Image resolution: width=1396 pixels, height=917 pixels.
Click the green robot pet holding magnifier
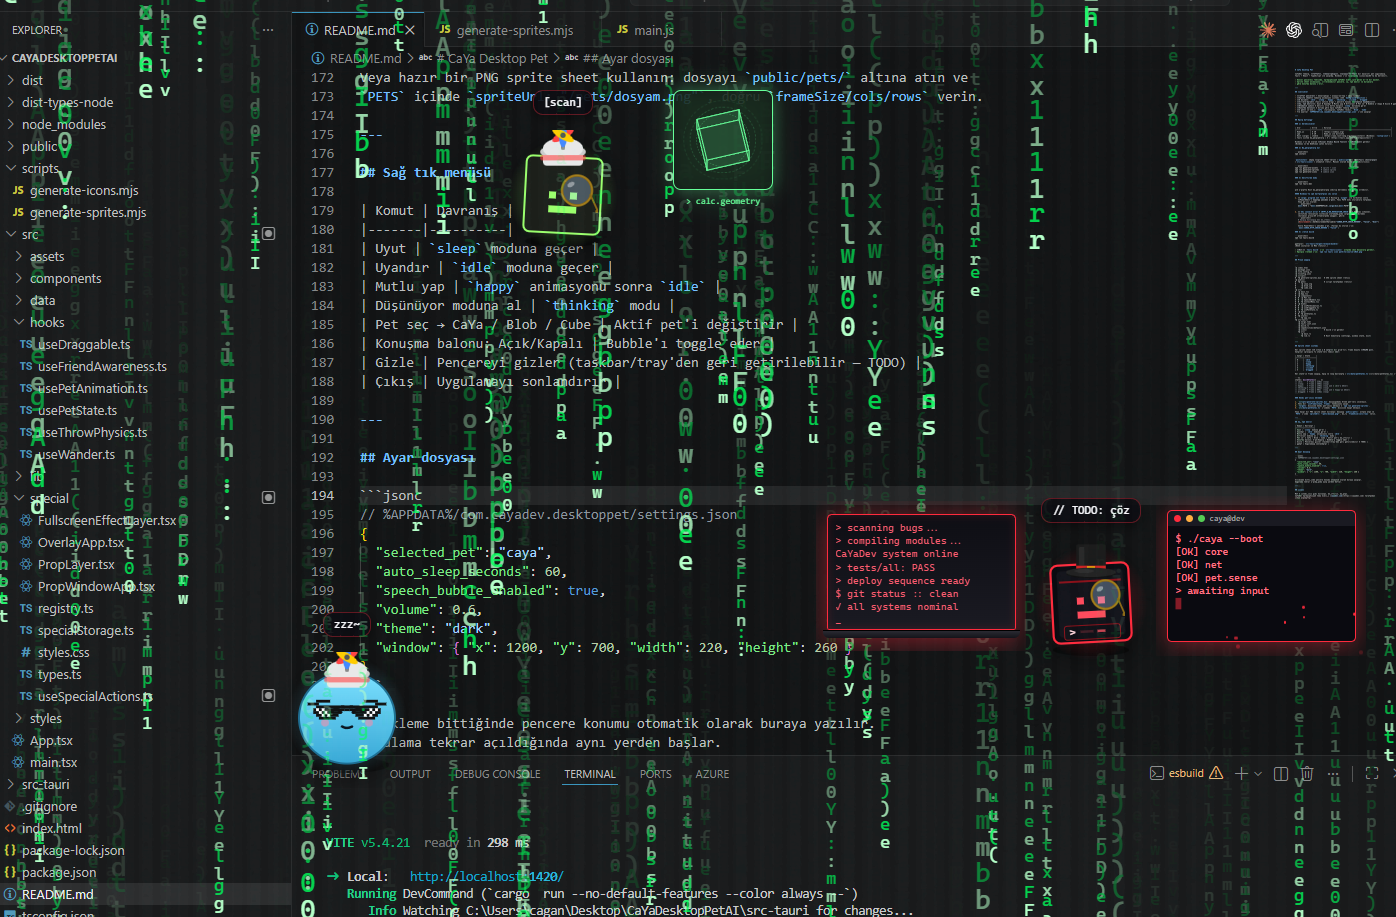click(x=563, y=185)
